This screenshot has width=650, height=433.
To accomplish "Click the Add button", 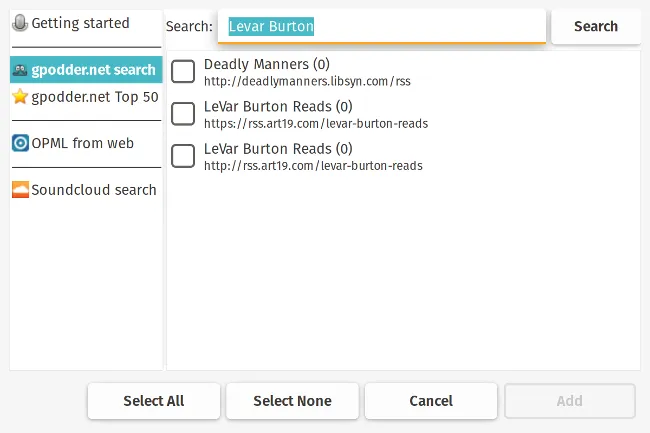I will pyautogui.click(x=569, y=401).
